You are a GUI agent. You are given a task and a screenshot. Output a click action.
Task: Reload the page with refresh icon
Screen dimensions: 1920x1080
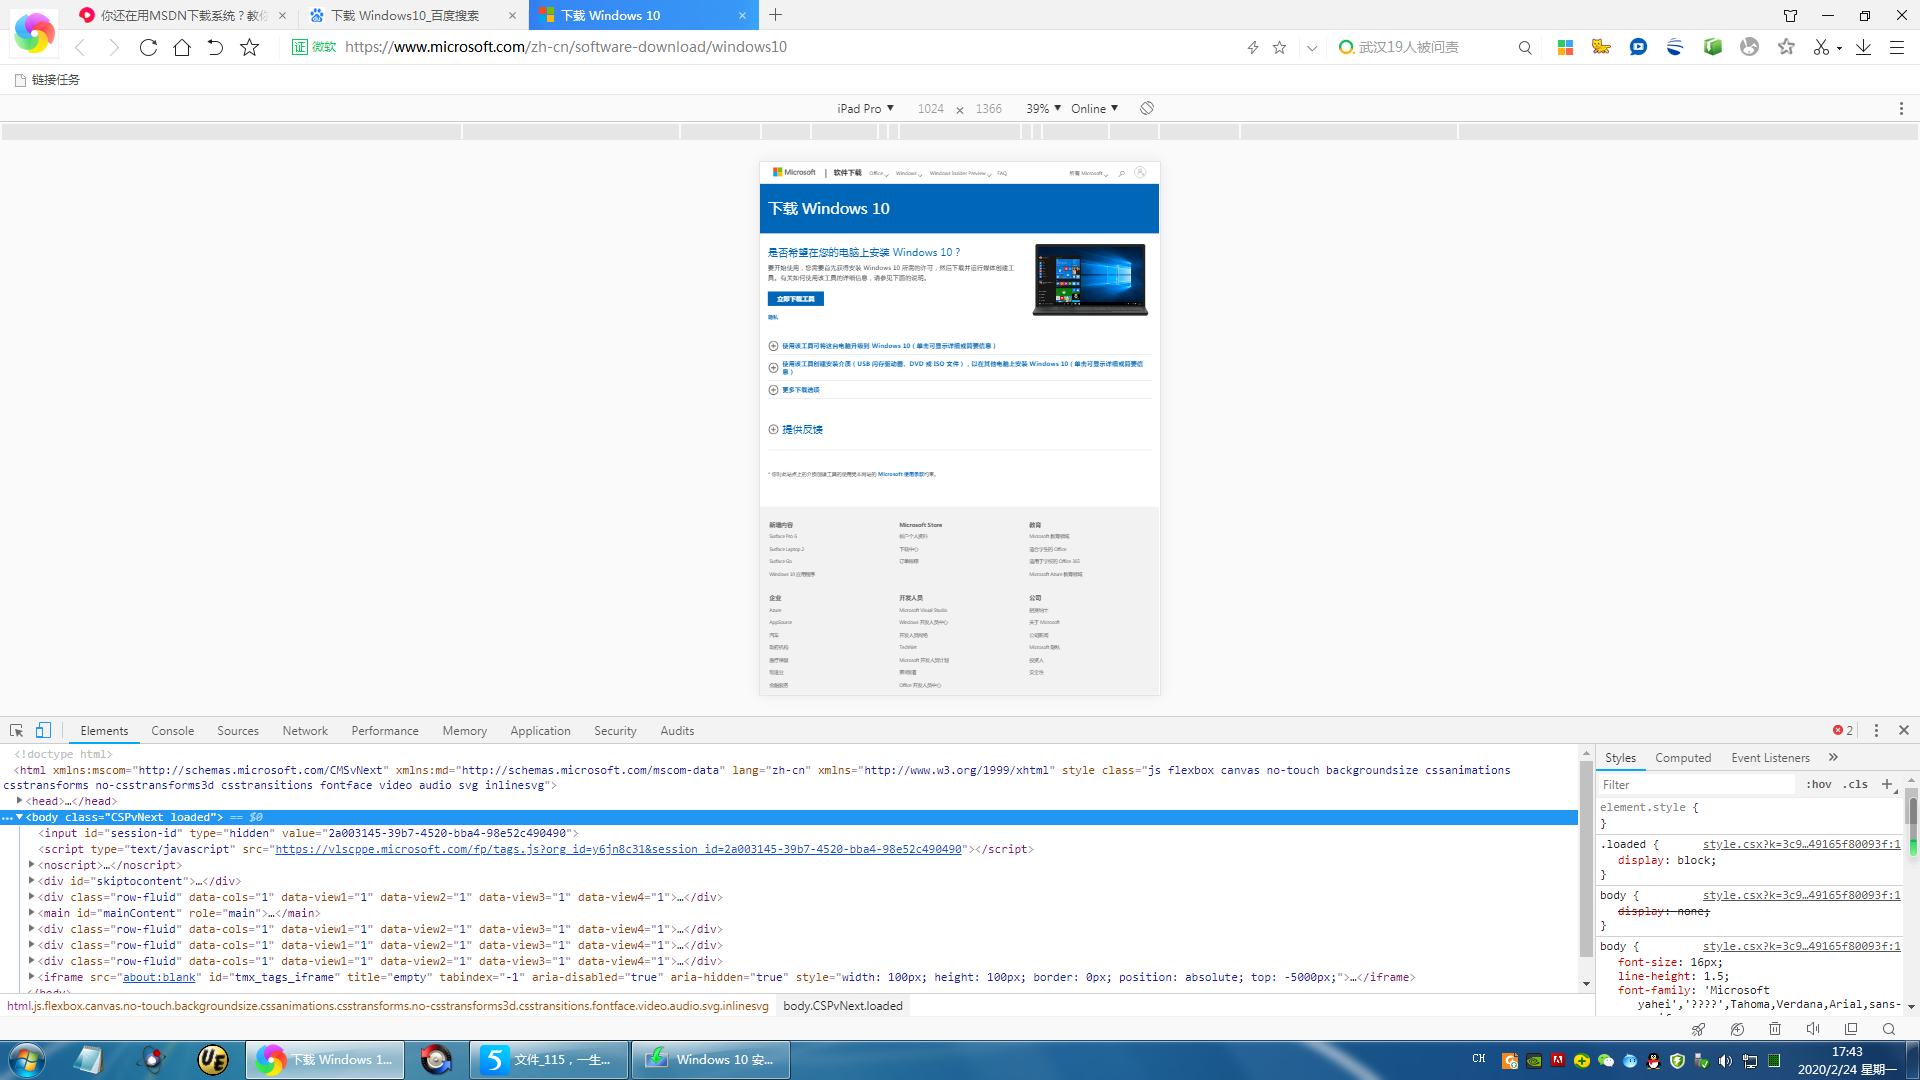pos(148,47)
